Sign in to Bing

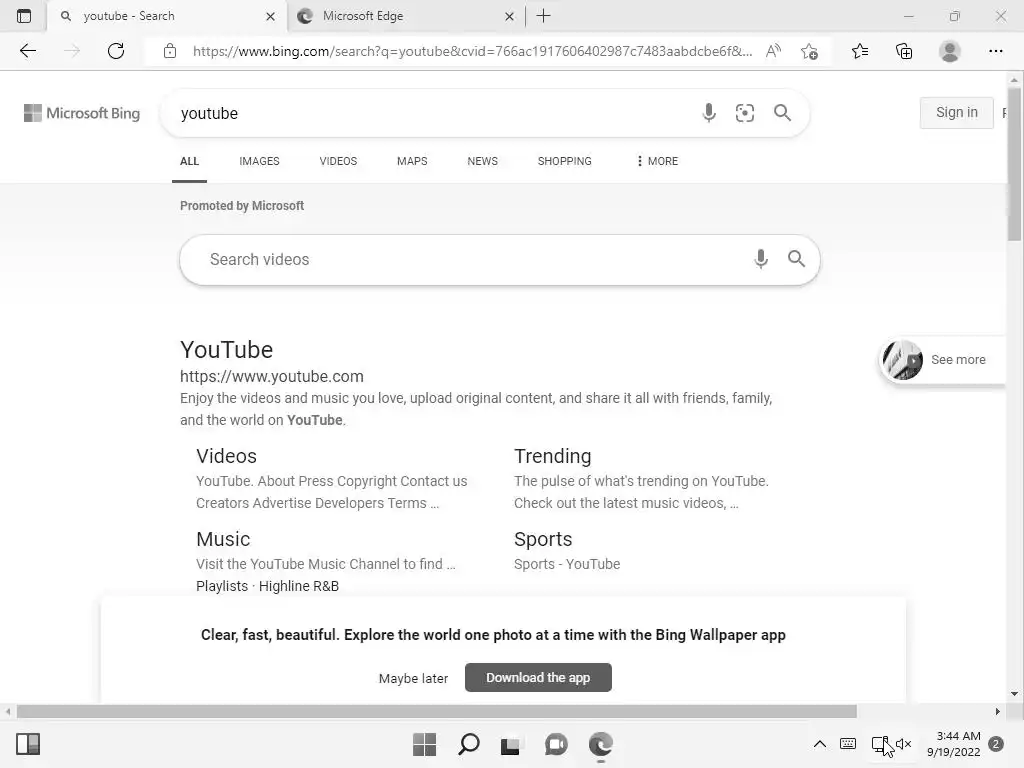(957, 112)
